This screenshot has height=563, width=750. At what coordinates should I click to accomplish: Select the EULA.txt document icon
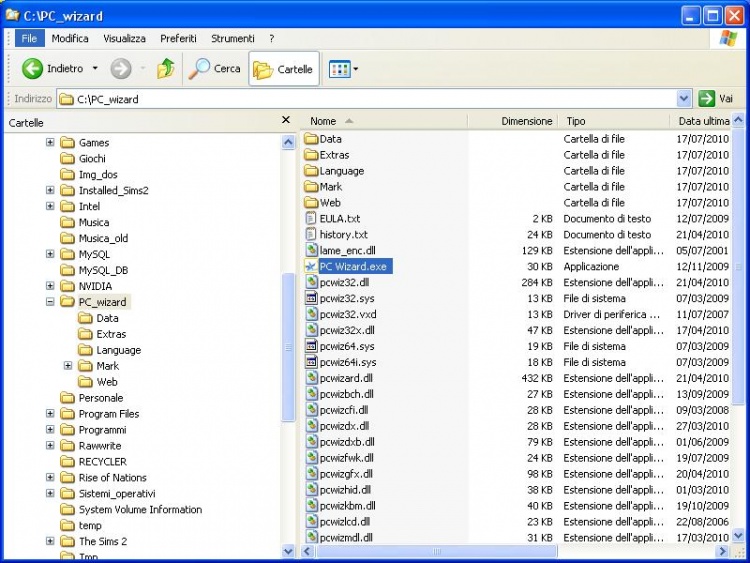click(x=310, y=219)
